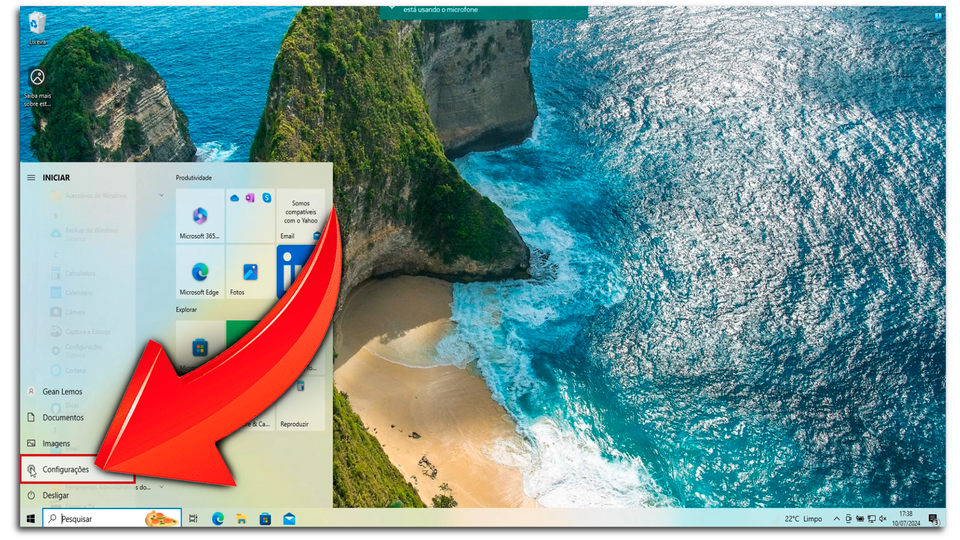Click the Produtividade group heading
Screen dimensions: 960x540
[x=193, y=178]
